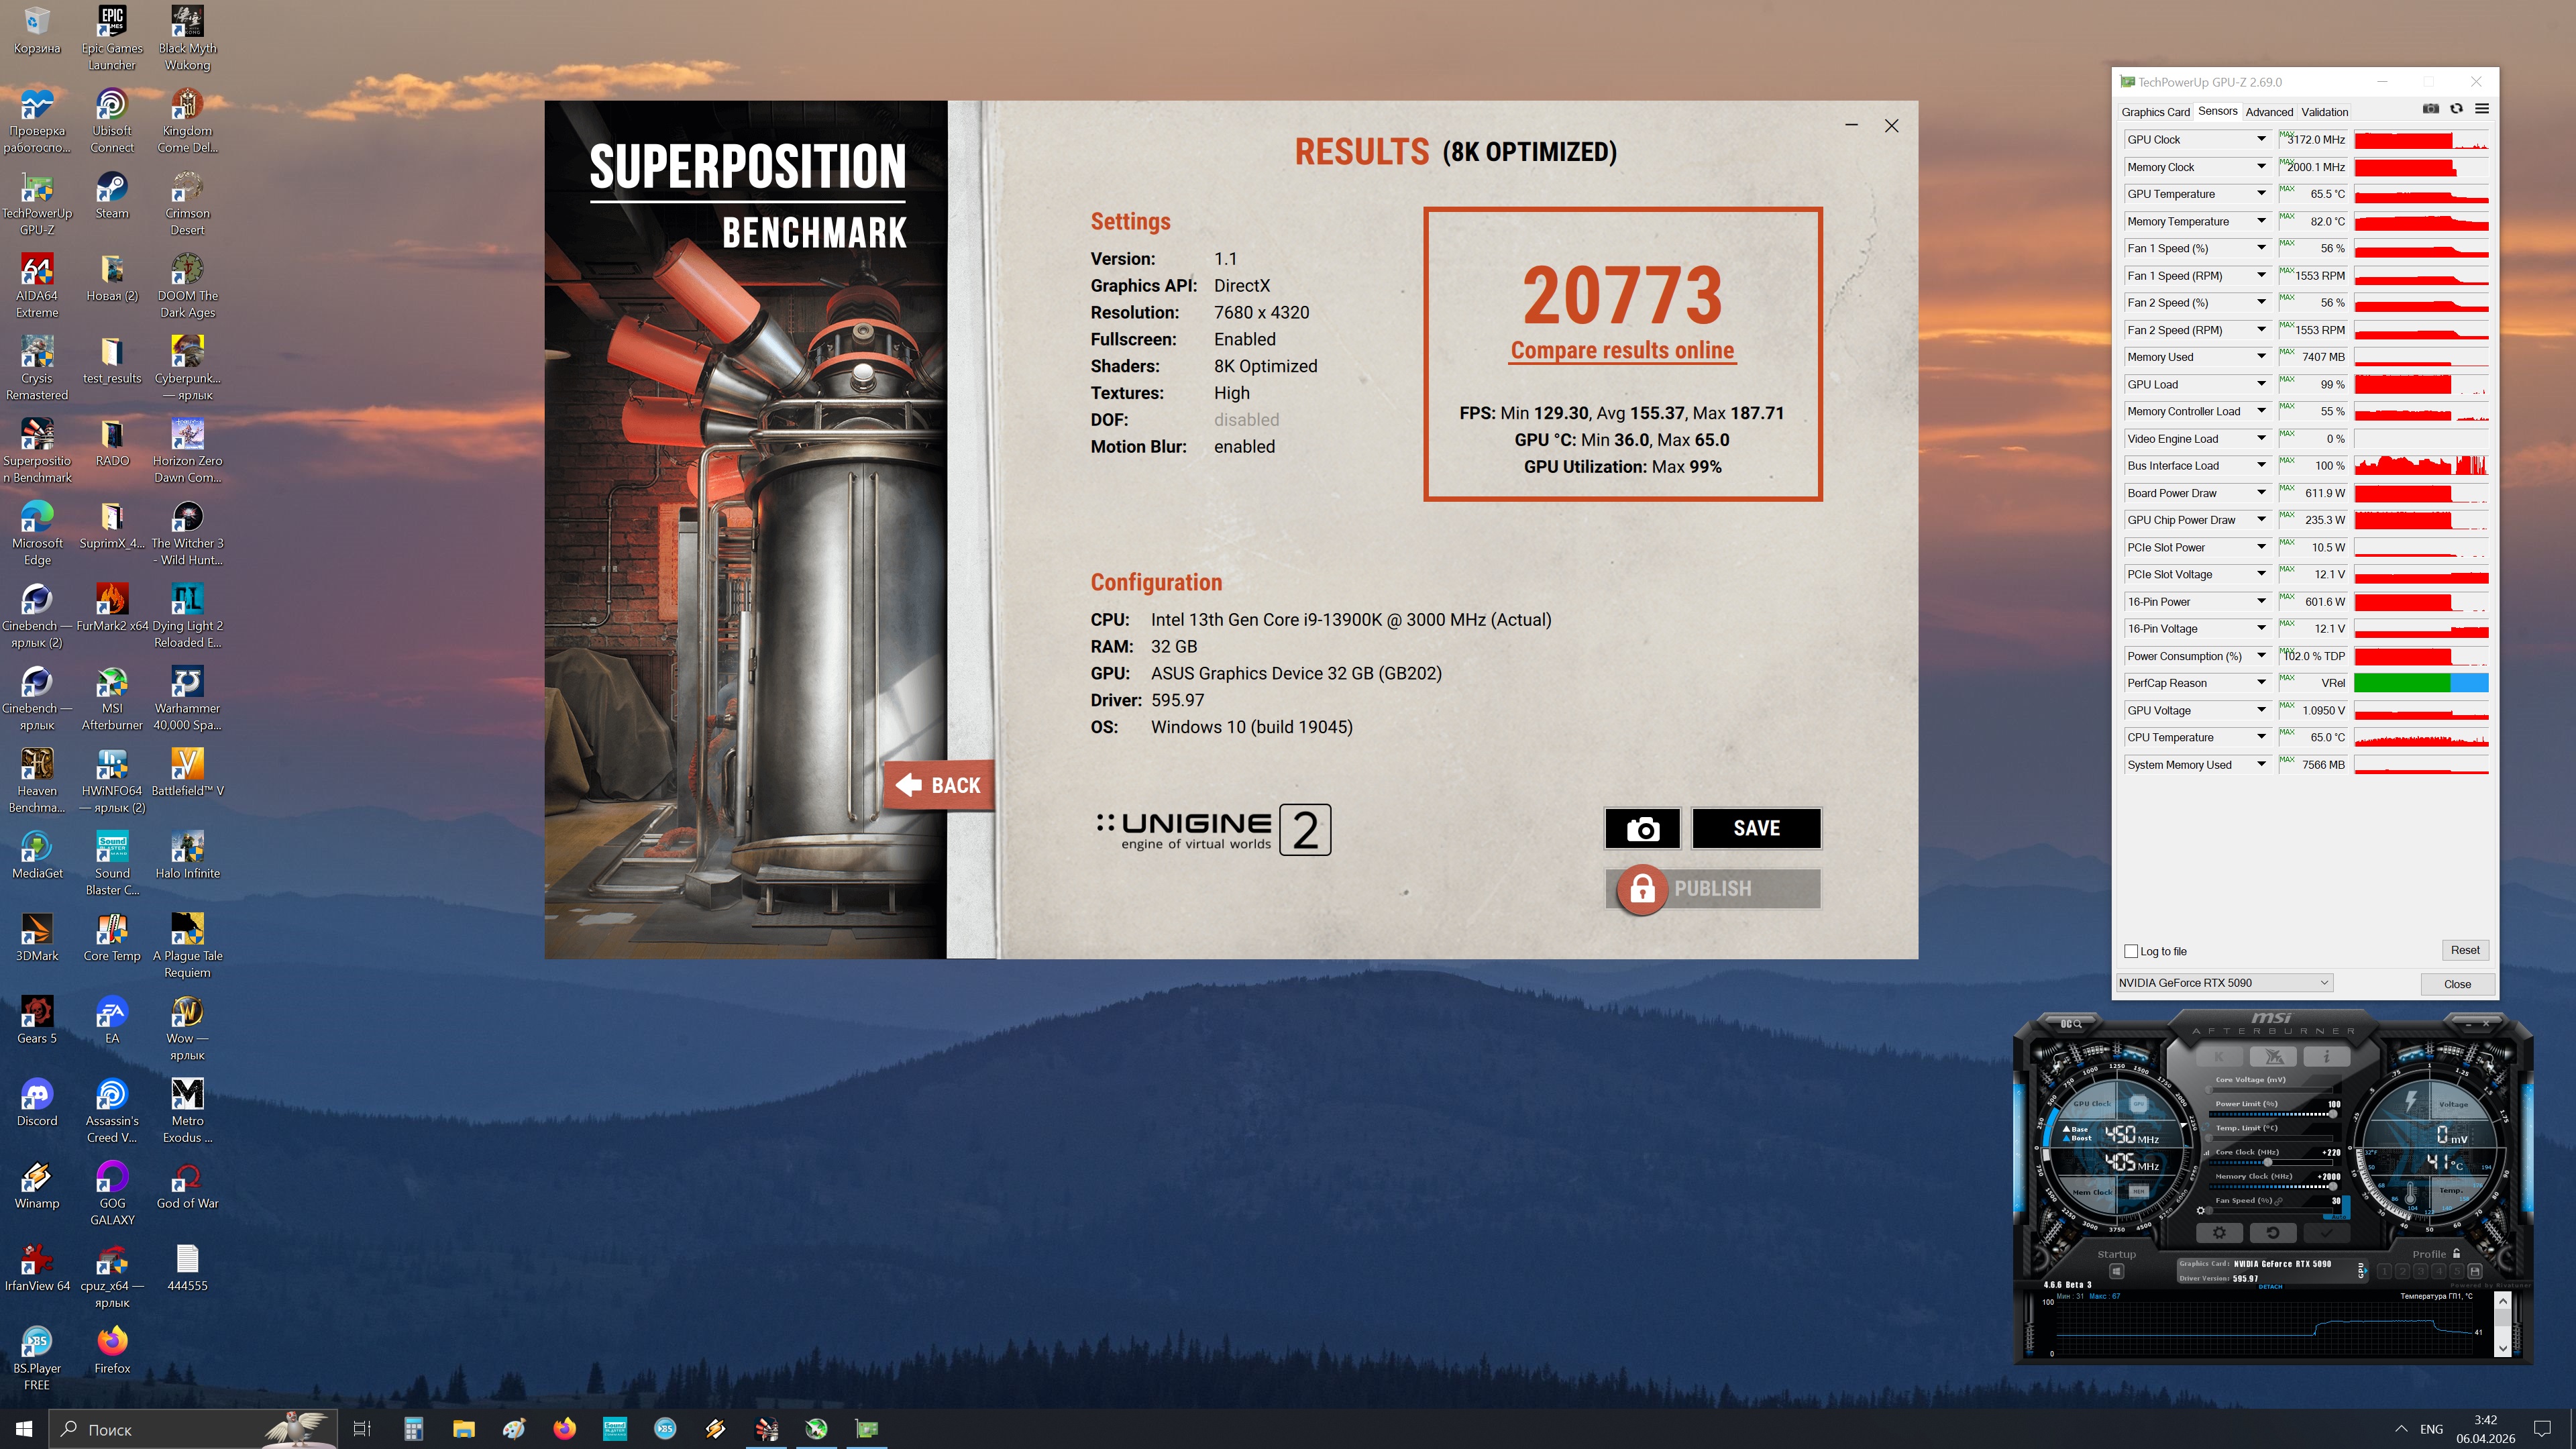Open GPU-Z hamburger menu icon
The image size is (2576, 1449).
[2482, 110]
